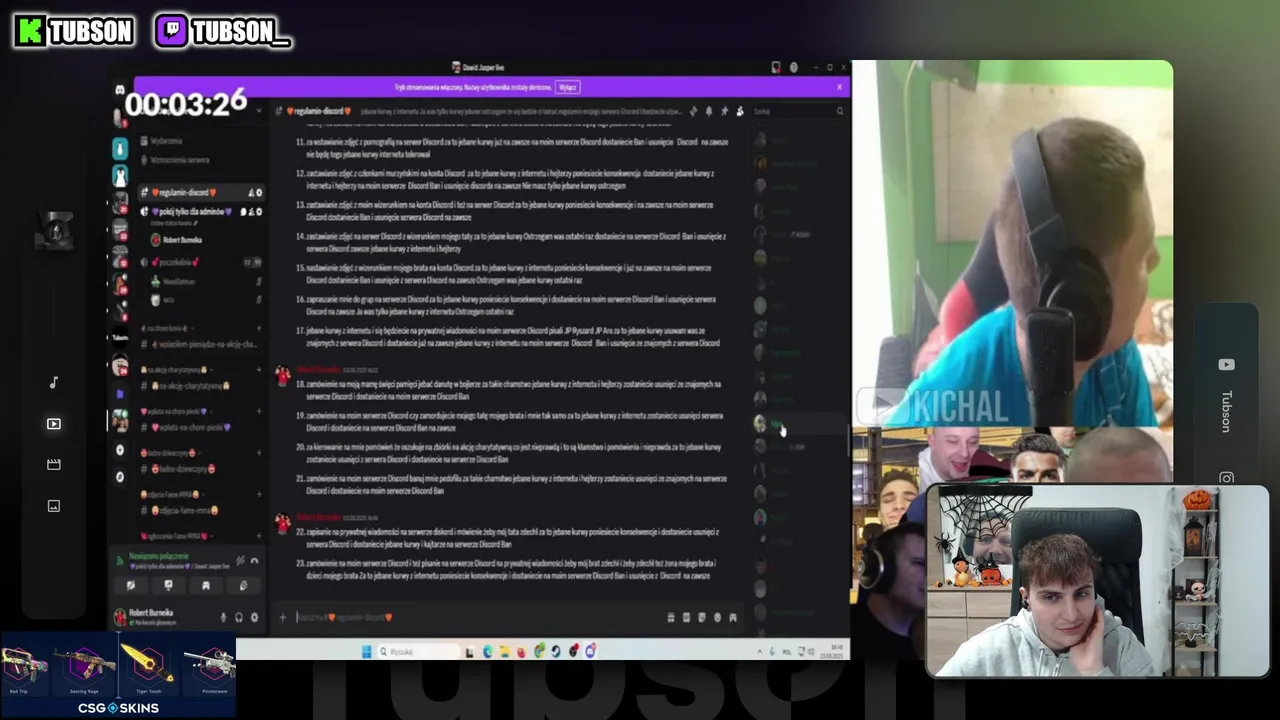Open the Windows Start button
This screenshot has width=1280, height=720.
coord(367,651)
